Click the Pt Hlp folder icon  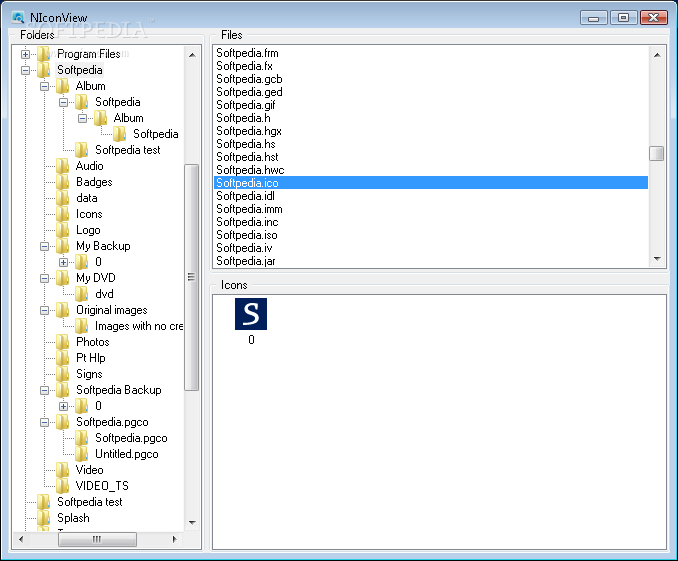pyautogui.click(x=63, y=358)
